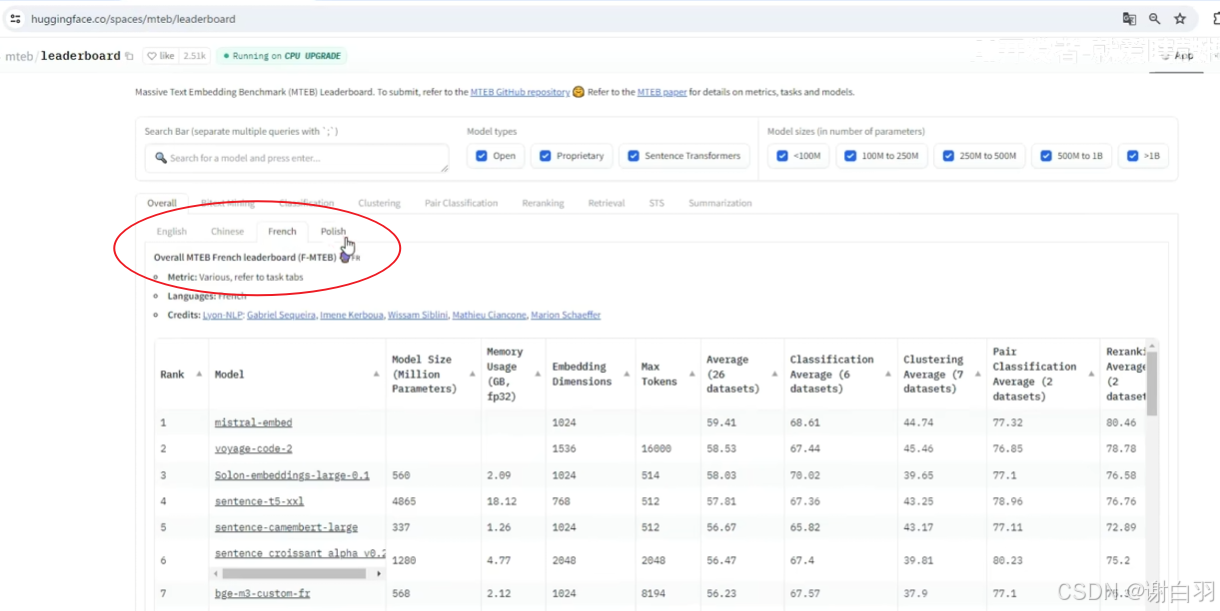This screenshot has width=1220, height=611.
Task: Toggle the 100M to 250M size checkbox
Action: click(x=850, y=156)
